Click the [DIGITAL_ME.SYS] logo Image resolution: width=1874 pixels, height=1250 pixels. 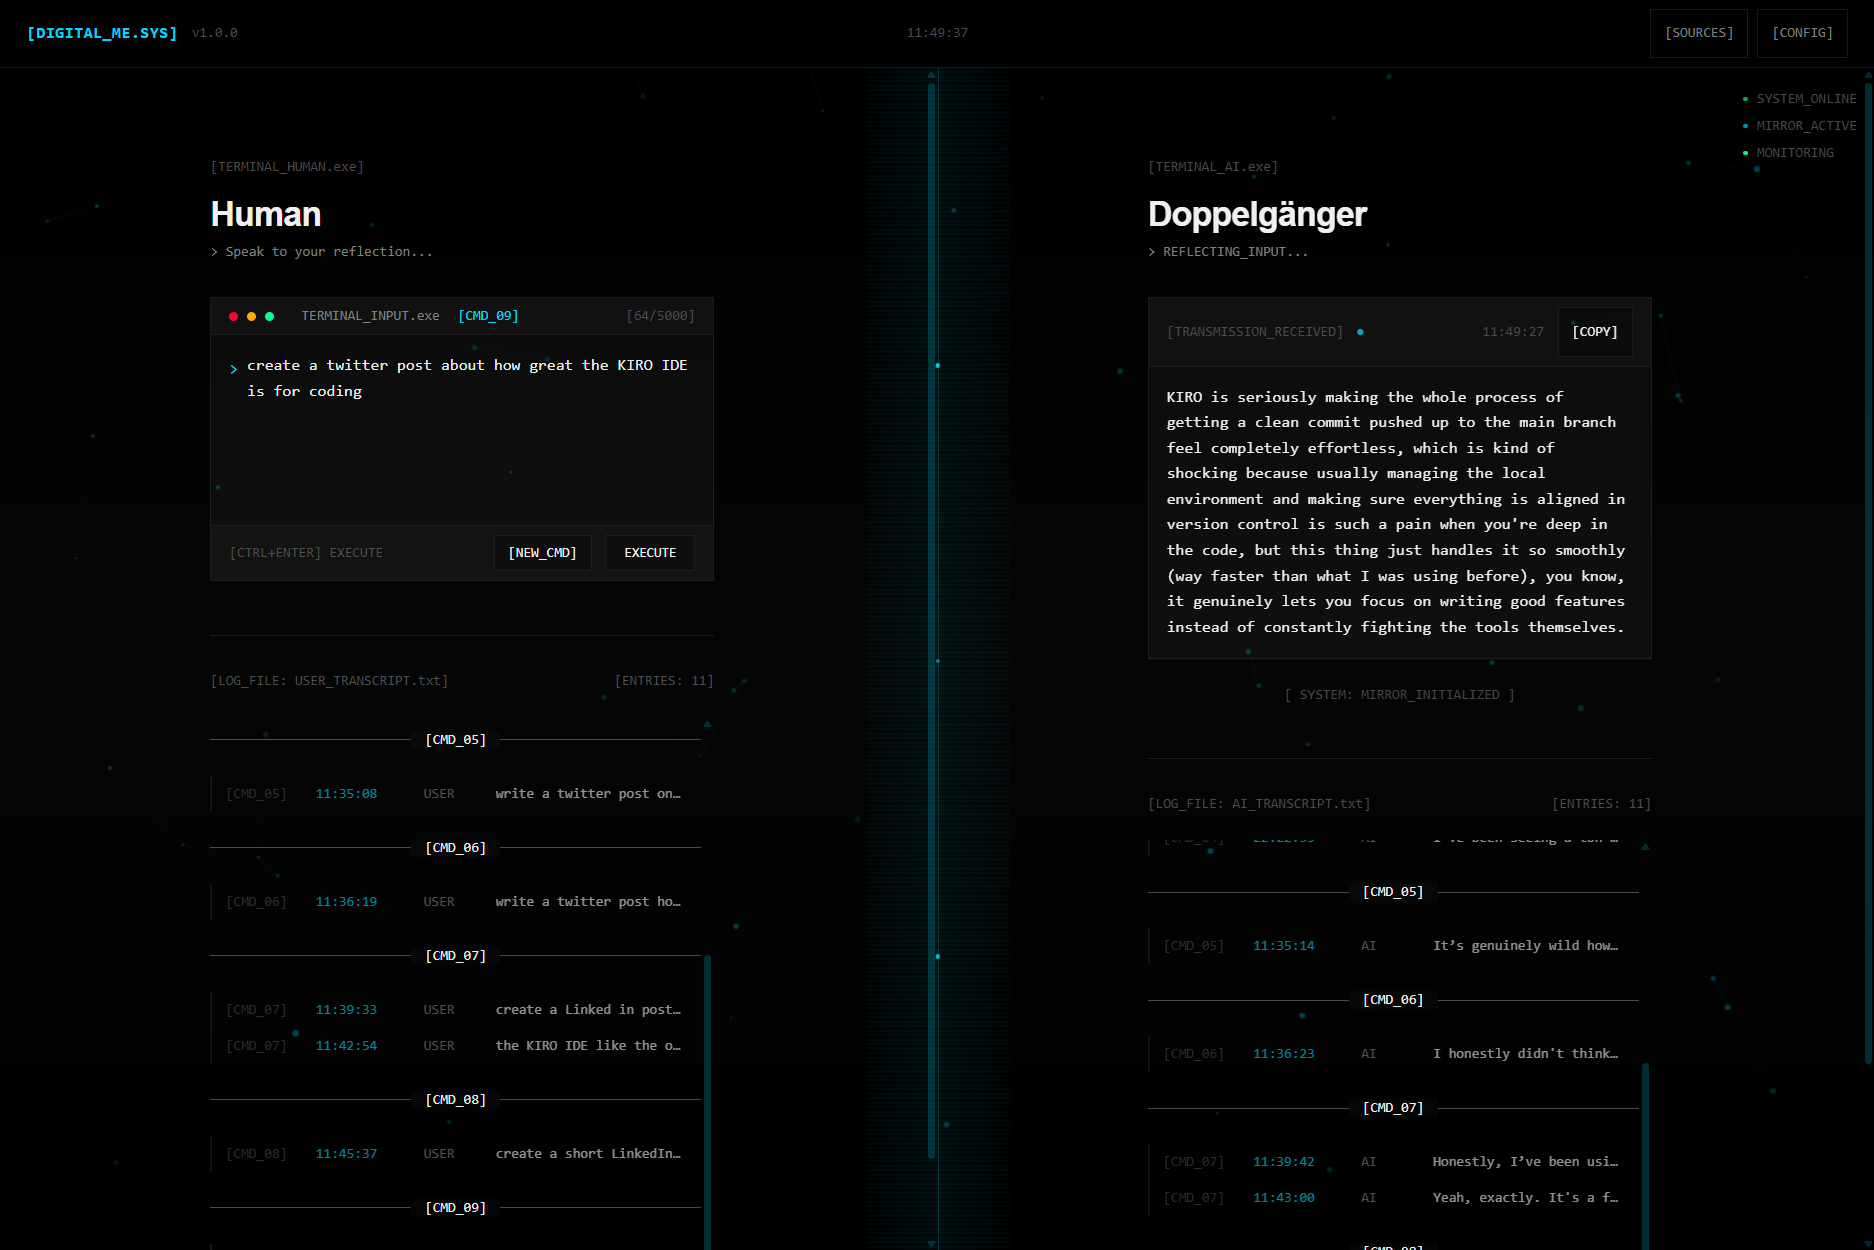tap(102, 33)
